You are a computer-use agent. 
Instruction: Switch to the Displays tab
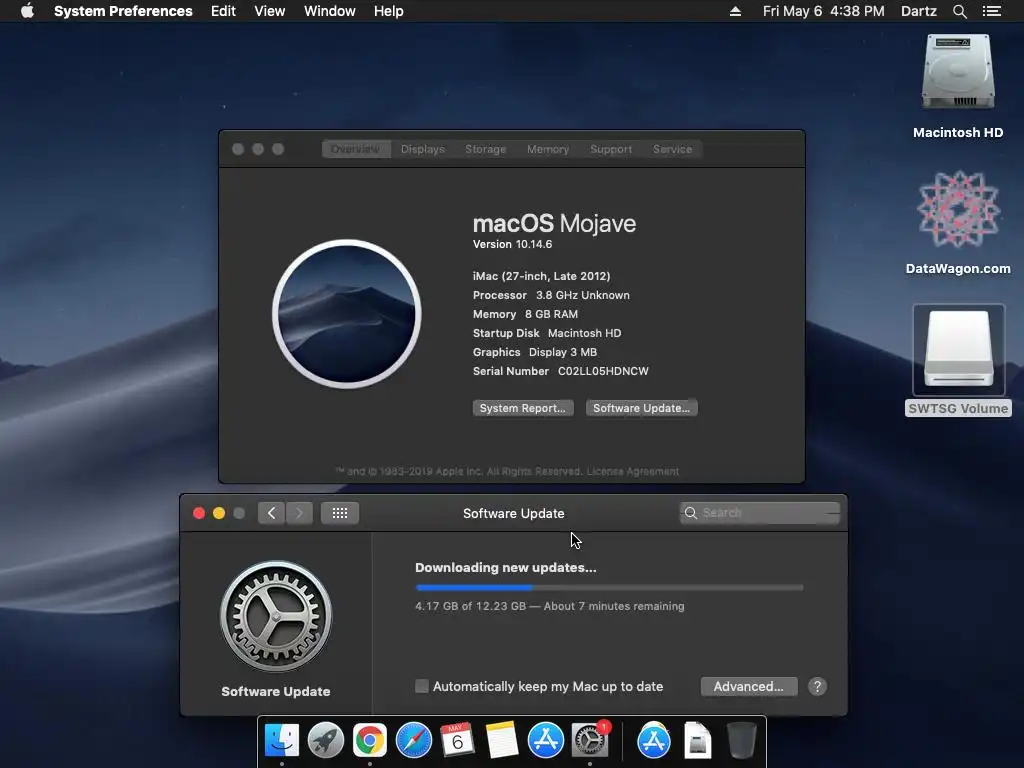point(423,149)
